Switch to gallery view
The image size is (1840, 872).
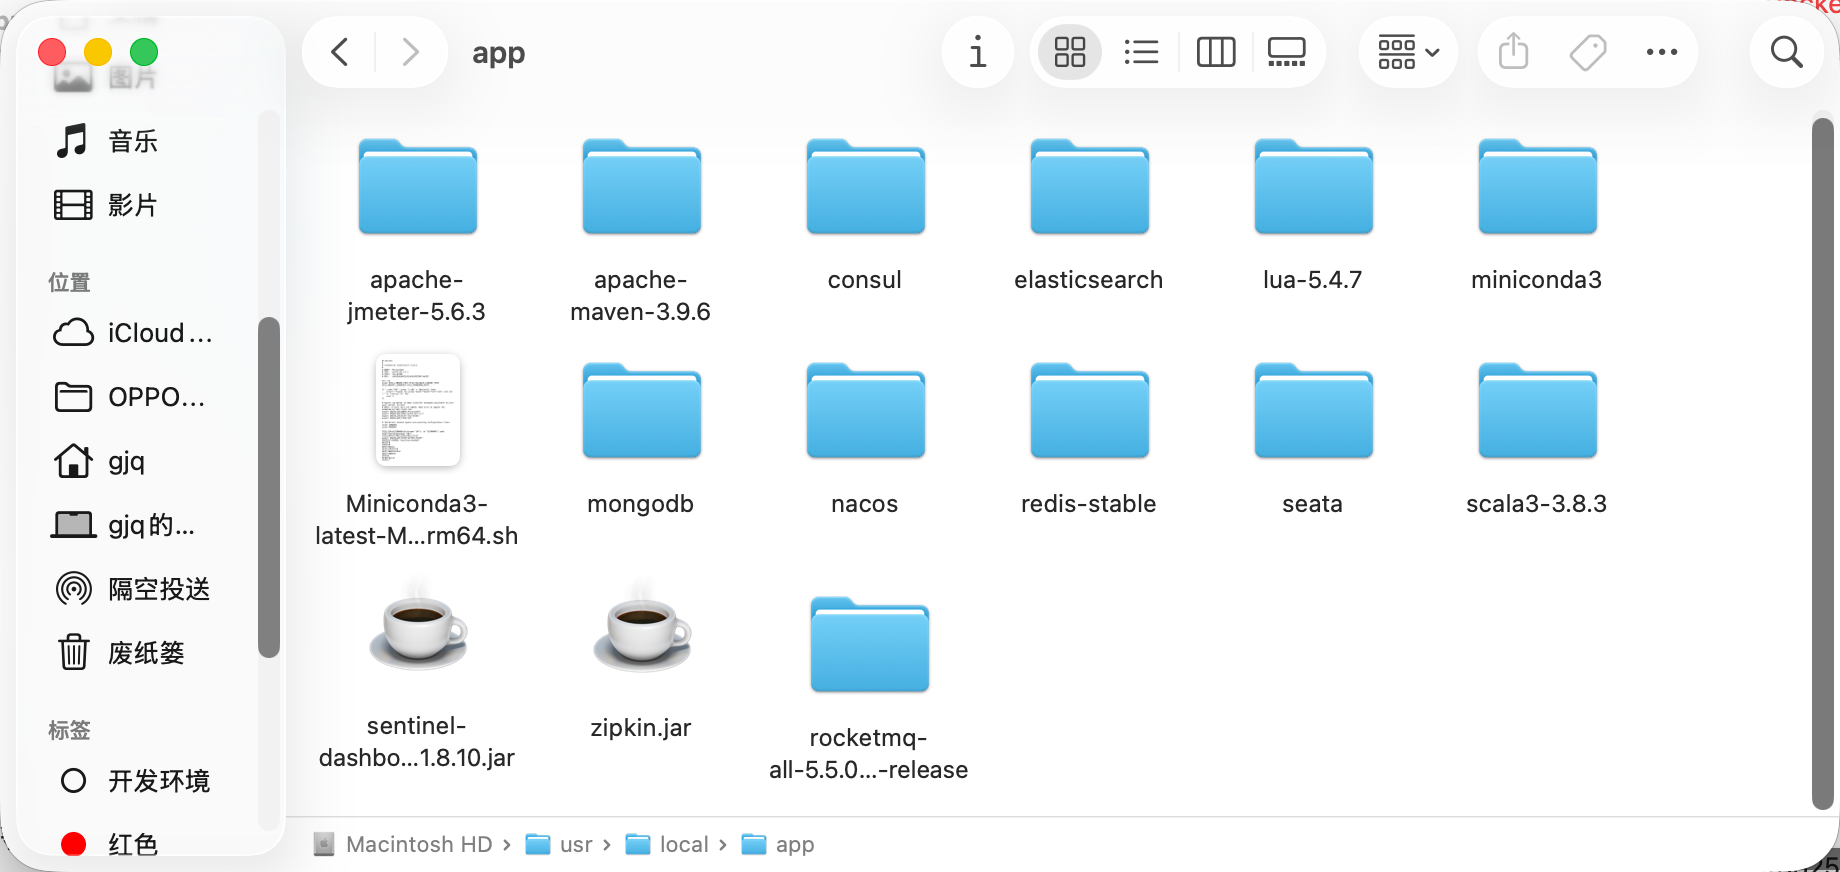click(x=1287, y=52)
